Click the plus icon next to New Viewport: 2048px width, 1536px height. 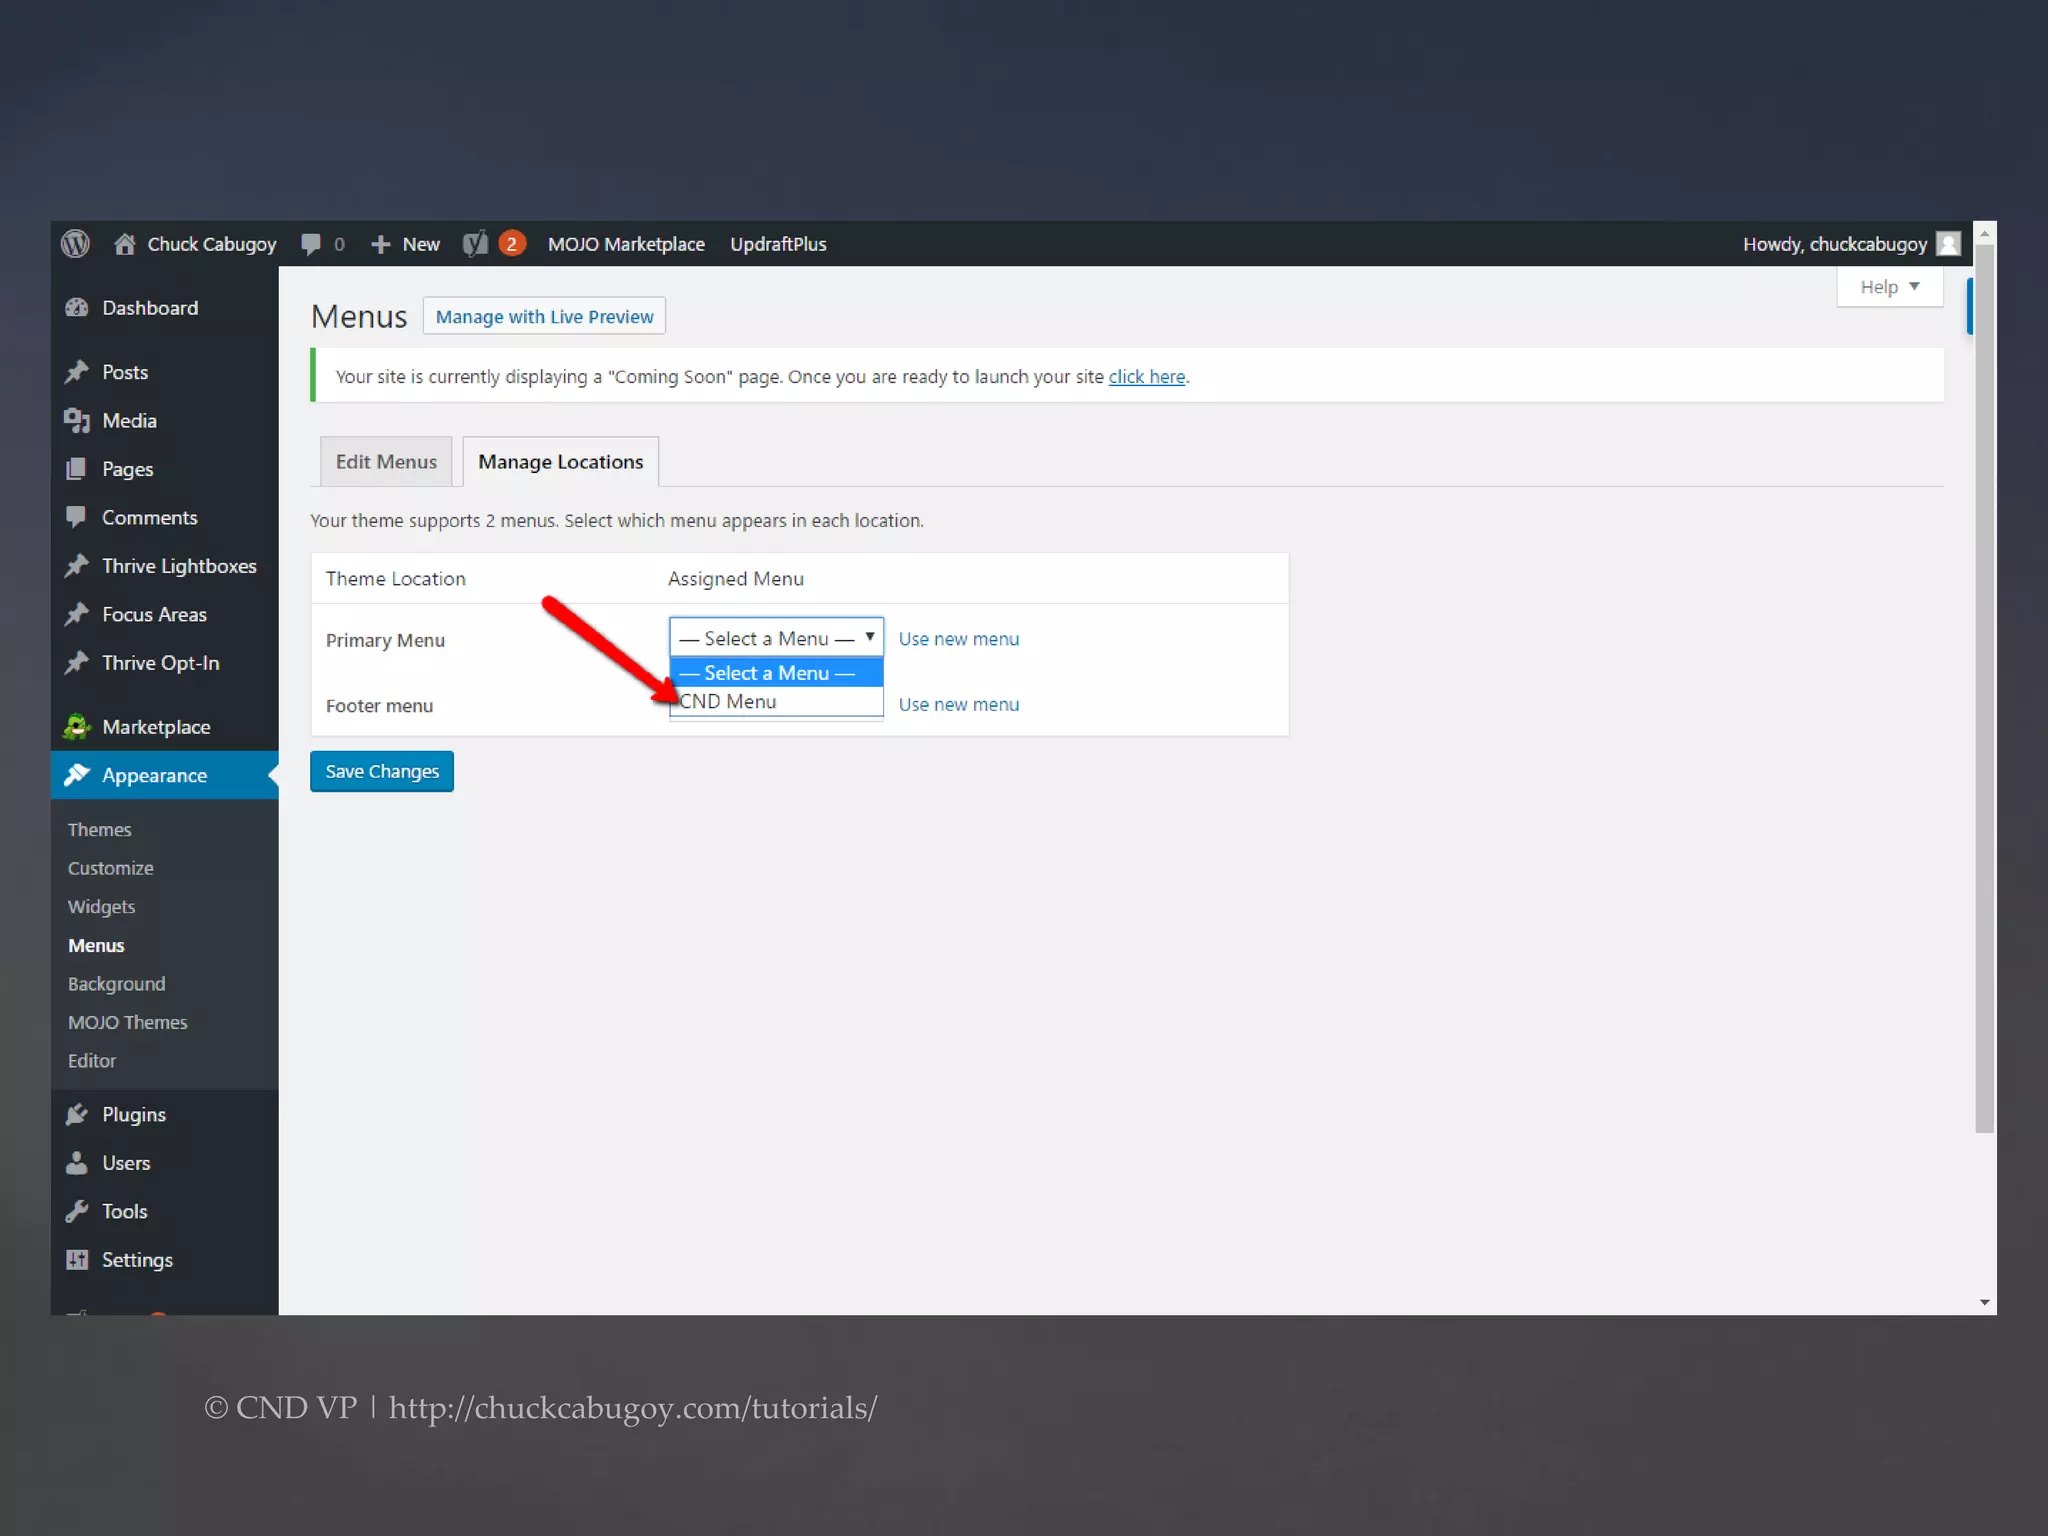coord(380,244)
